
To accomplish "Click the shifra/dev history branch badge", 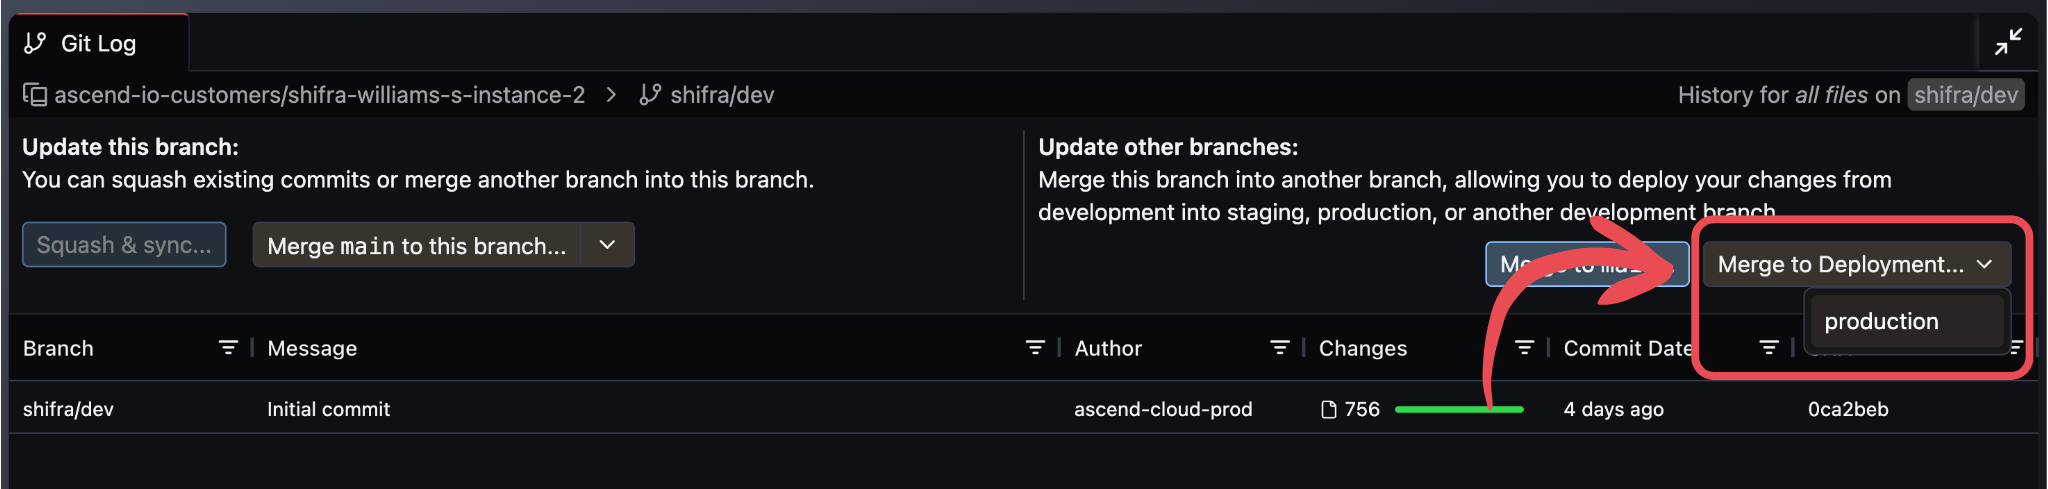I will [1965, 95].
